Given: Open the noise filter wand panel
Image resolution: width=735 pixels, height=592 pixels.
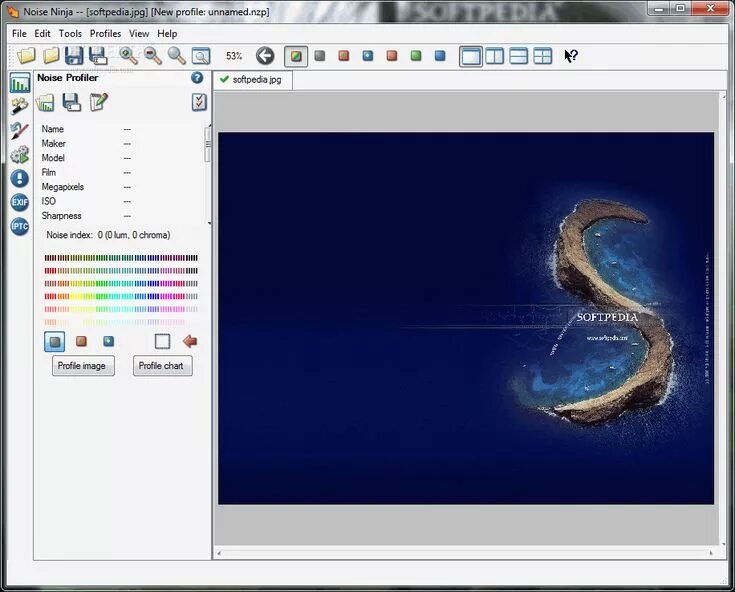Looking at the screenshot, I should pyautogui.click(x=20, y=106).
